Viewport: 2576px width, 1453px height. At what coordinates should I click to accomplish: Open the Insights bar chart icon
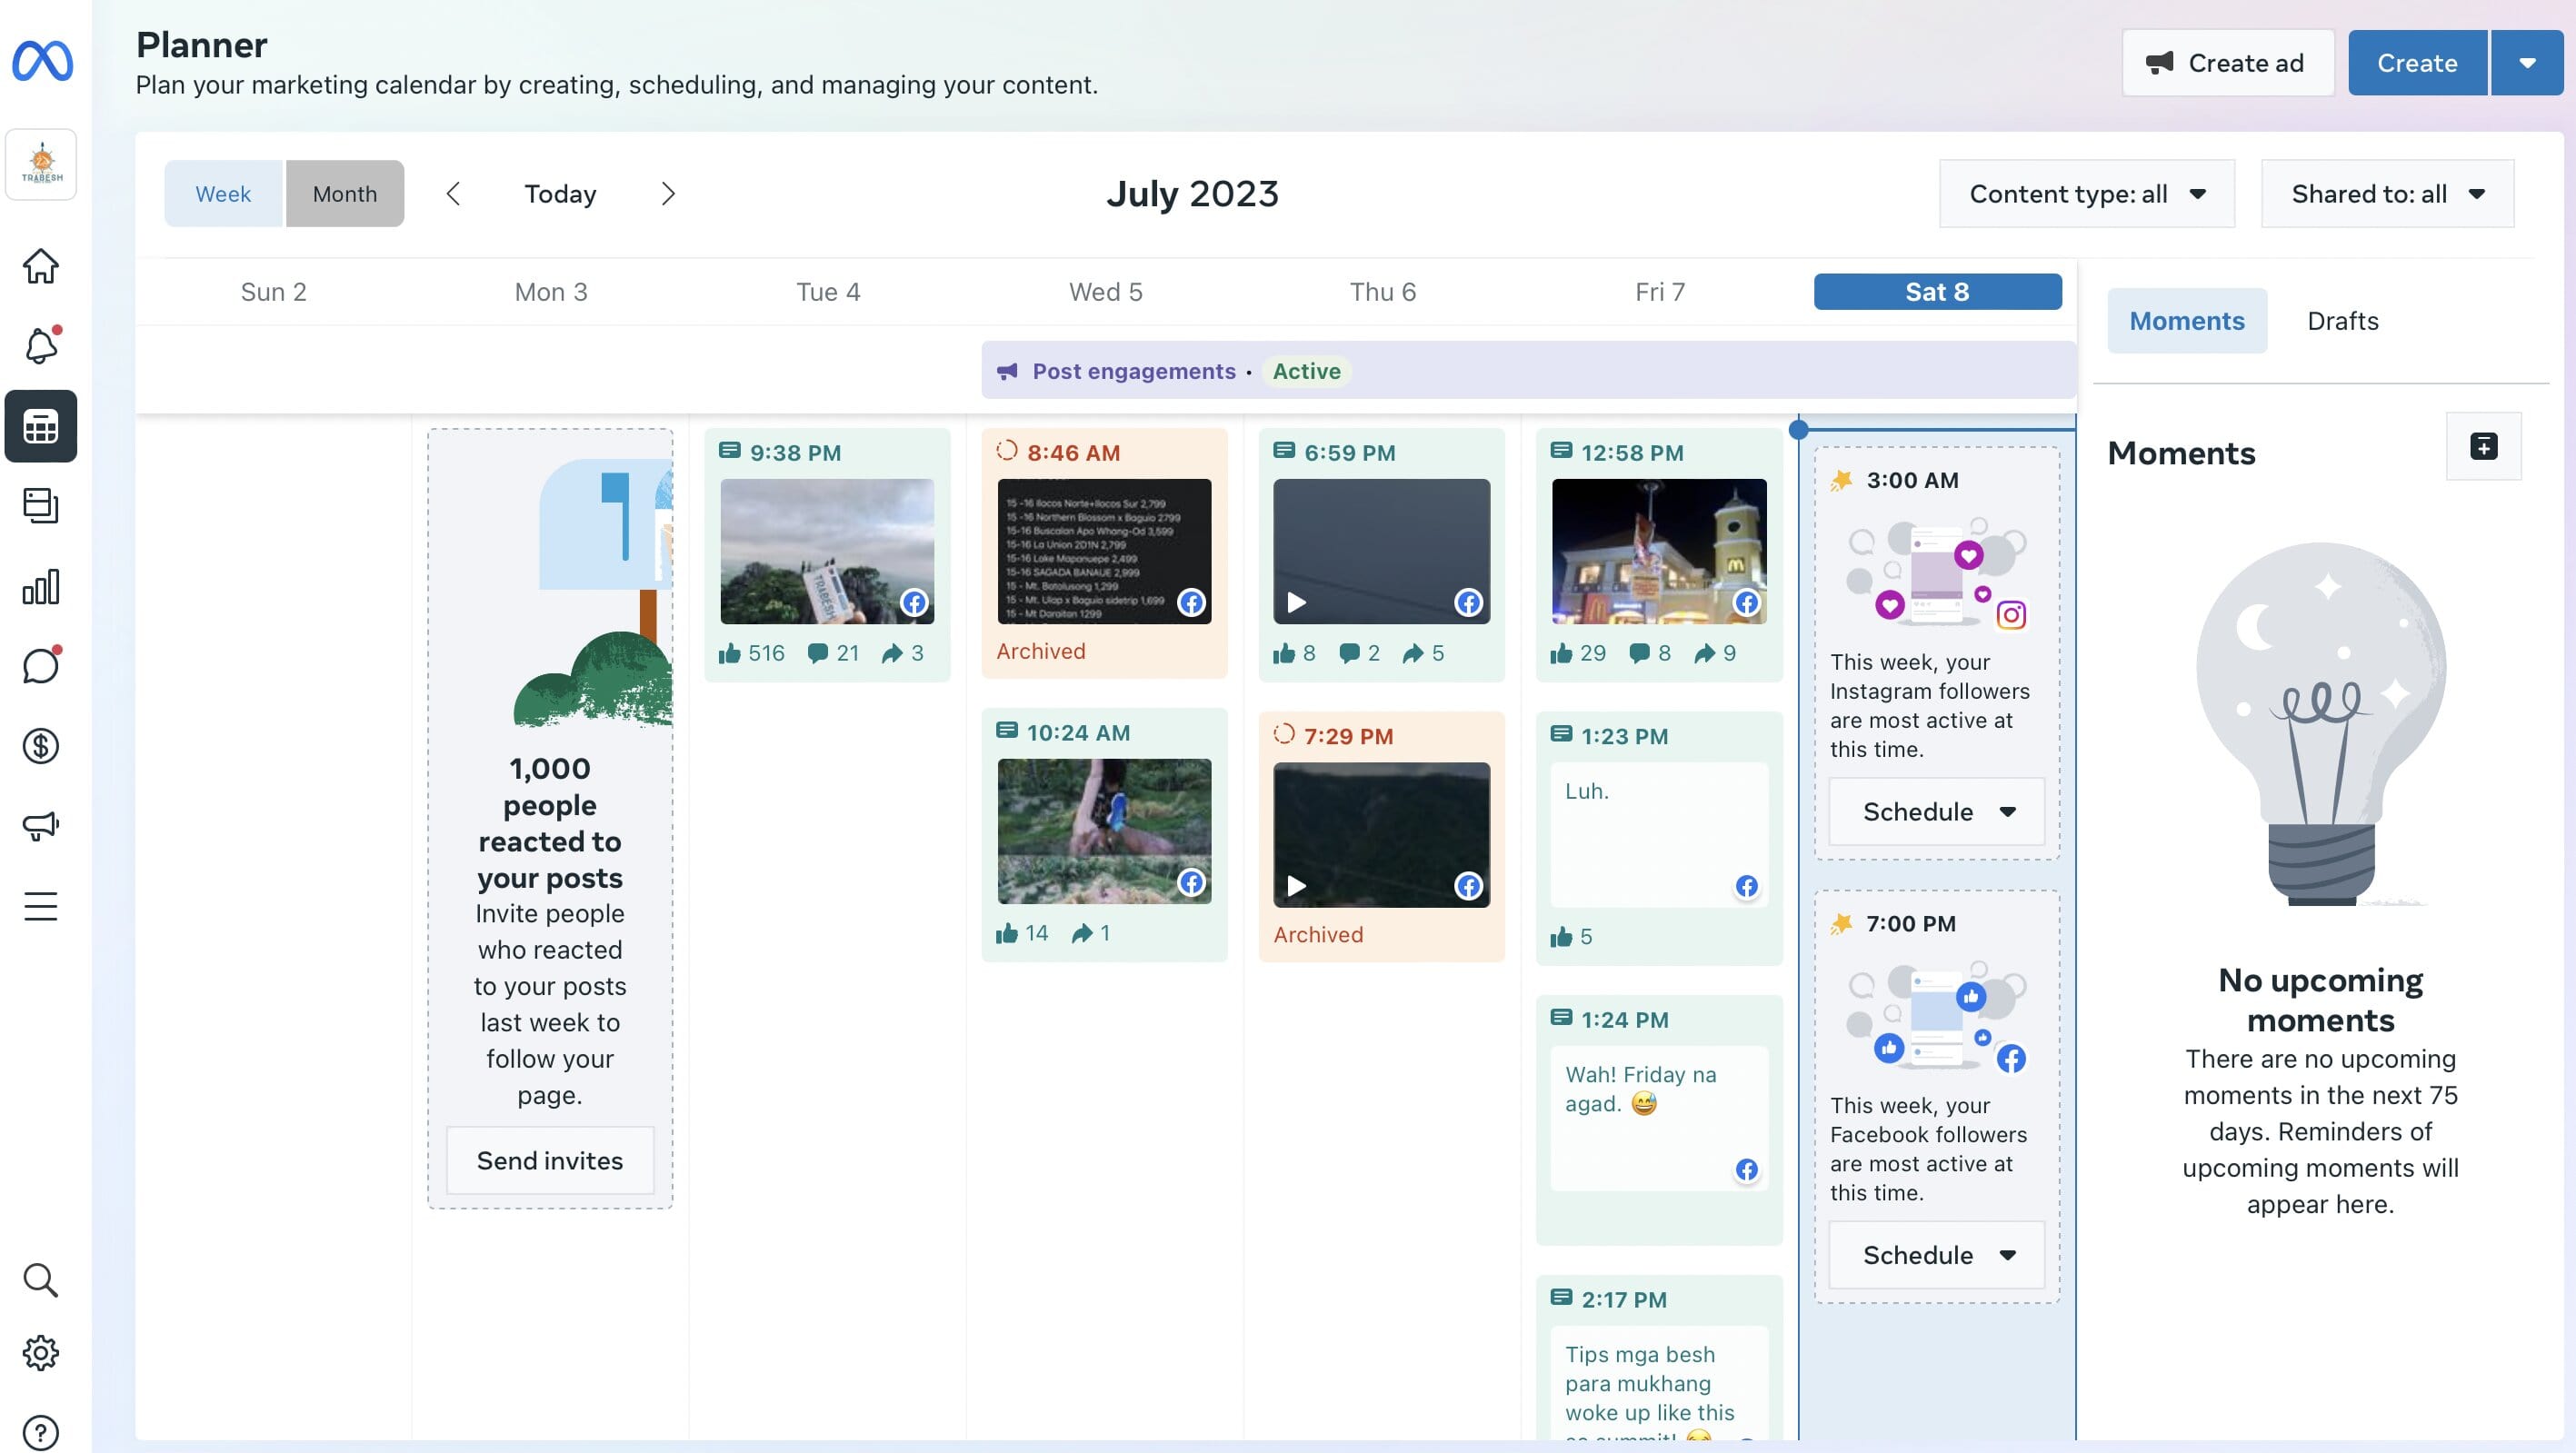click(41, 587)
